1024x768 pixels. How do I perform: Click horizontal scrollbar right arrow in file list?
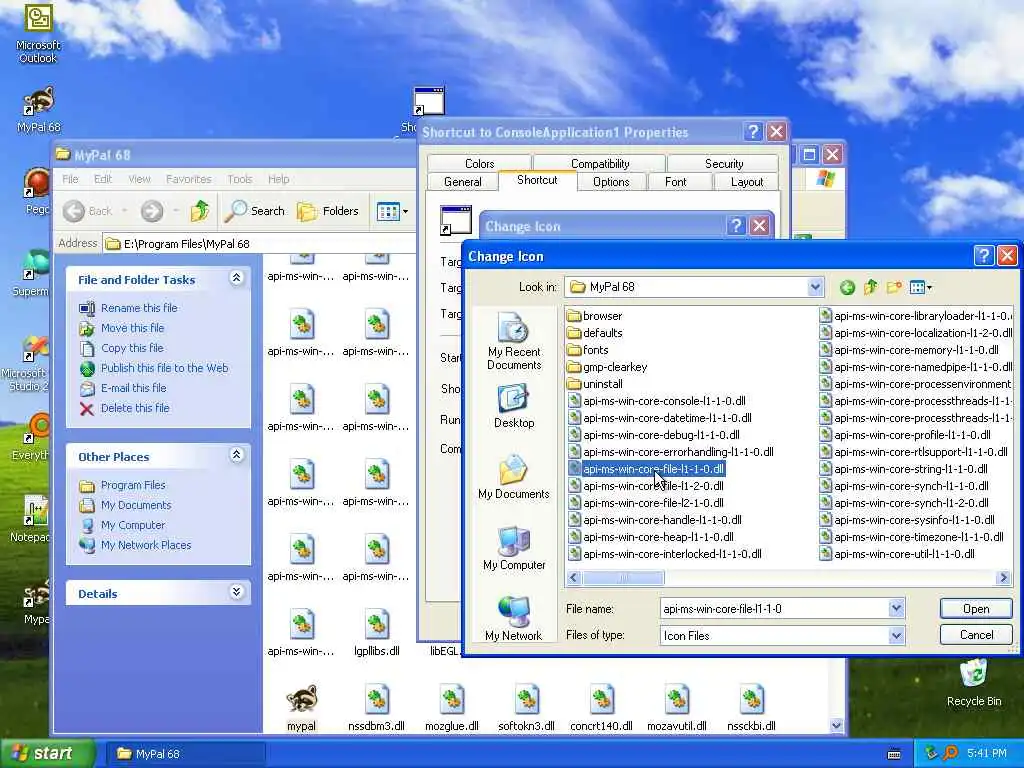1004,577
